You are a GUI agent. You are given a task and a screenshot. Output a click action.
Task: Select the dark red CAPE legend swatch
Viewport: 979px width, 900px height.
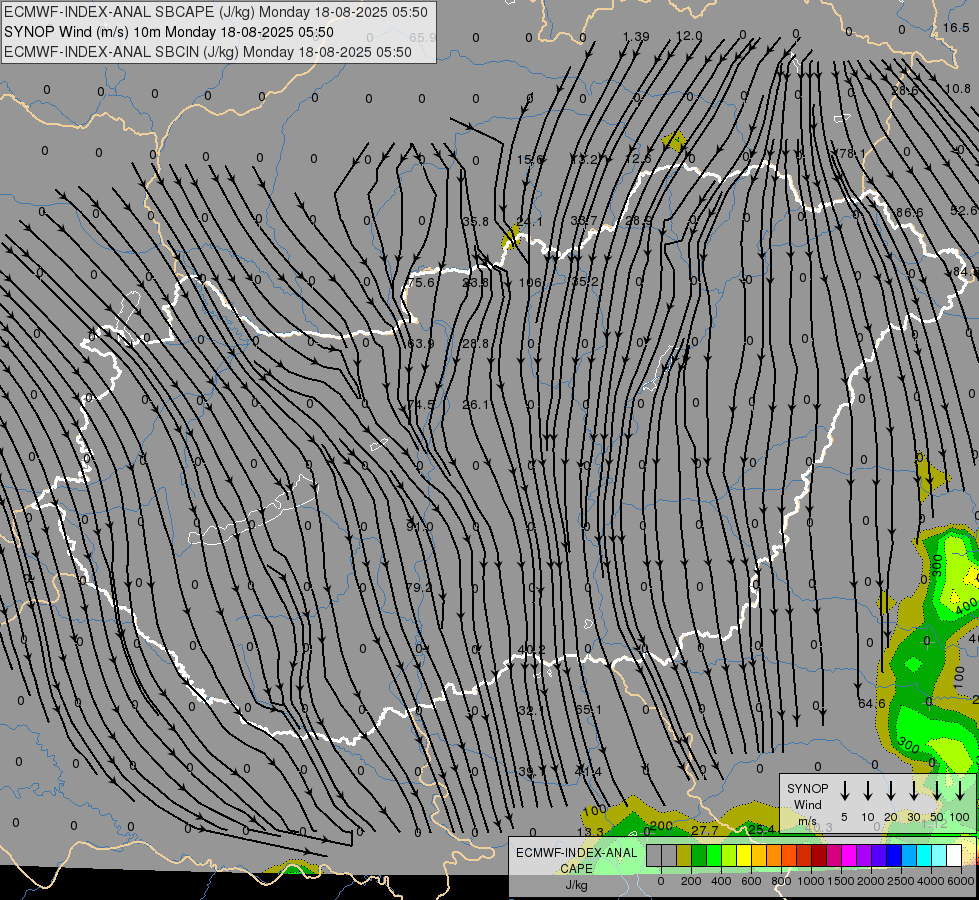tap(819, 855)
